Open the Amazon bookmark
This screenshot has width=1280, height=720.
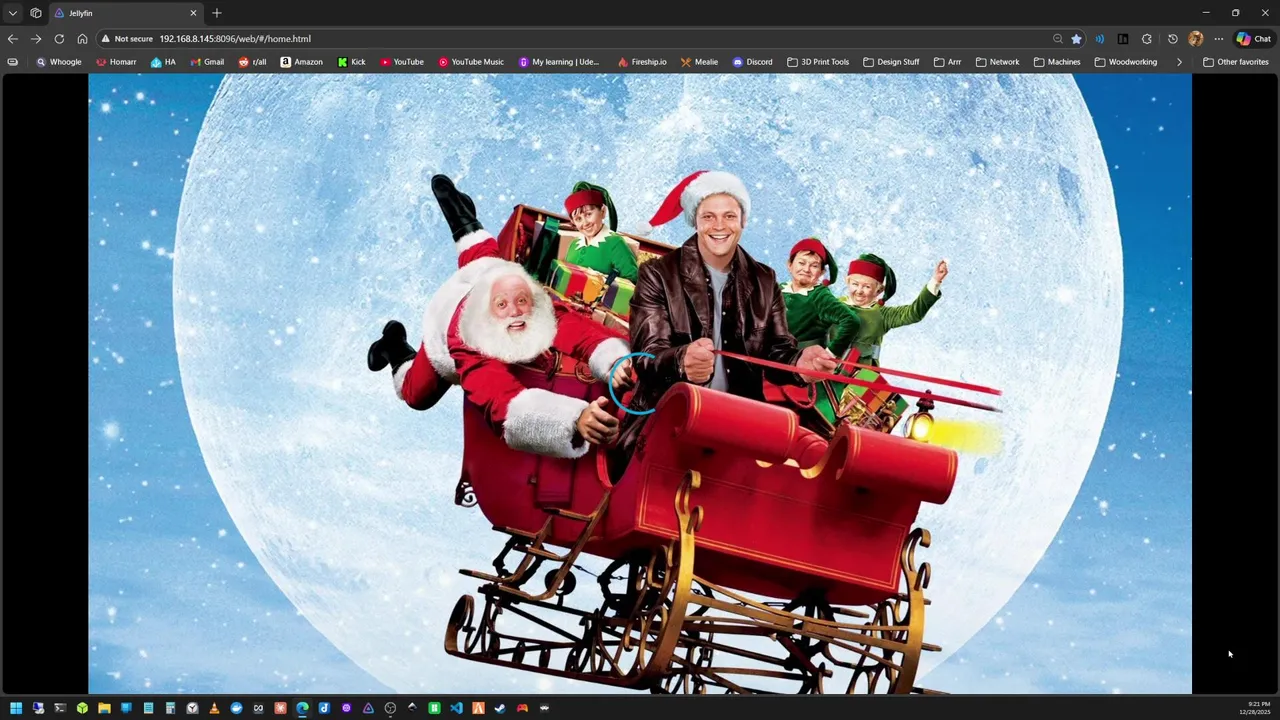click(301, 62)
